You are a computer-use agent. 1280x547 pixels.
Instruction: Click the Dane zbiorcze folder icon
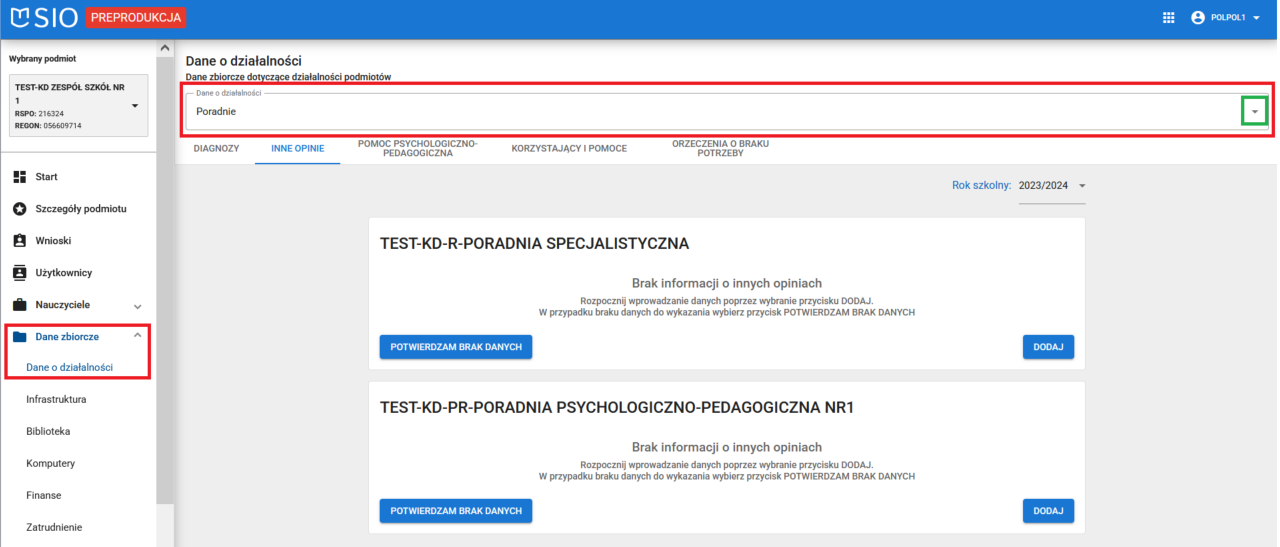click(19, 337)
